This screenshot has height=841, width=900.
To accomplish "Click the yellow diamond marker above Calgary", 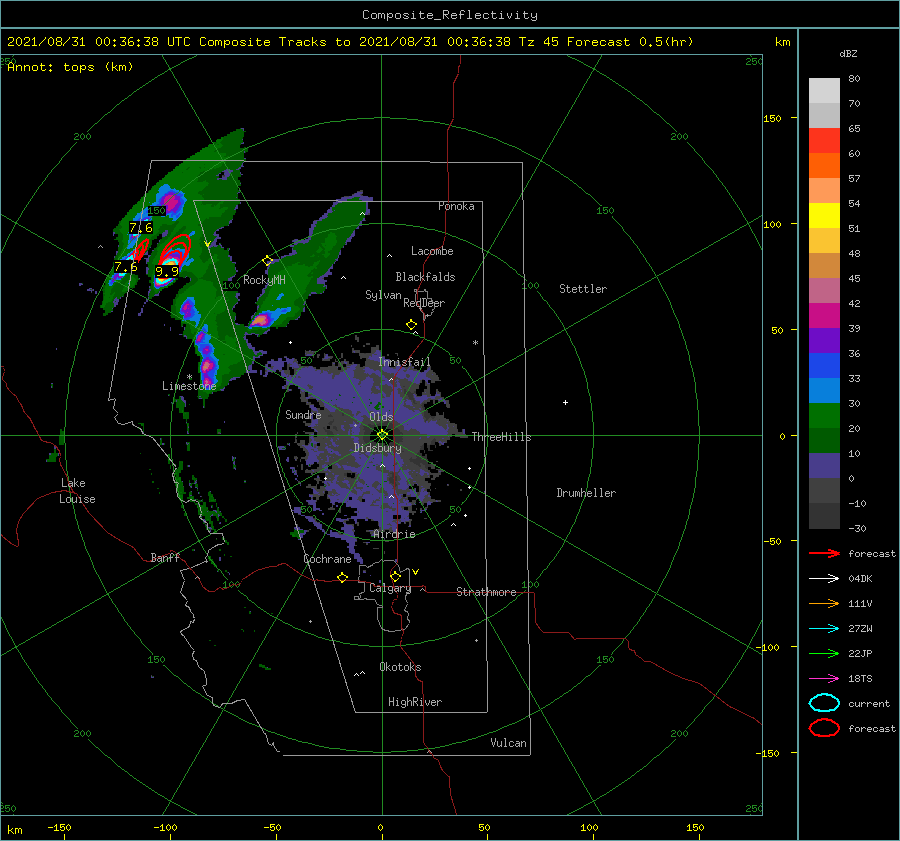I will click(395, 576).
